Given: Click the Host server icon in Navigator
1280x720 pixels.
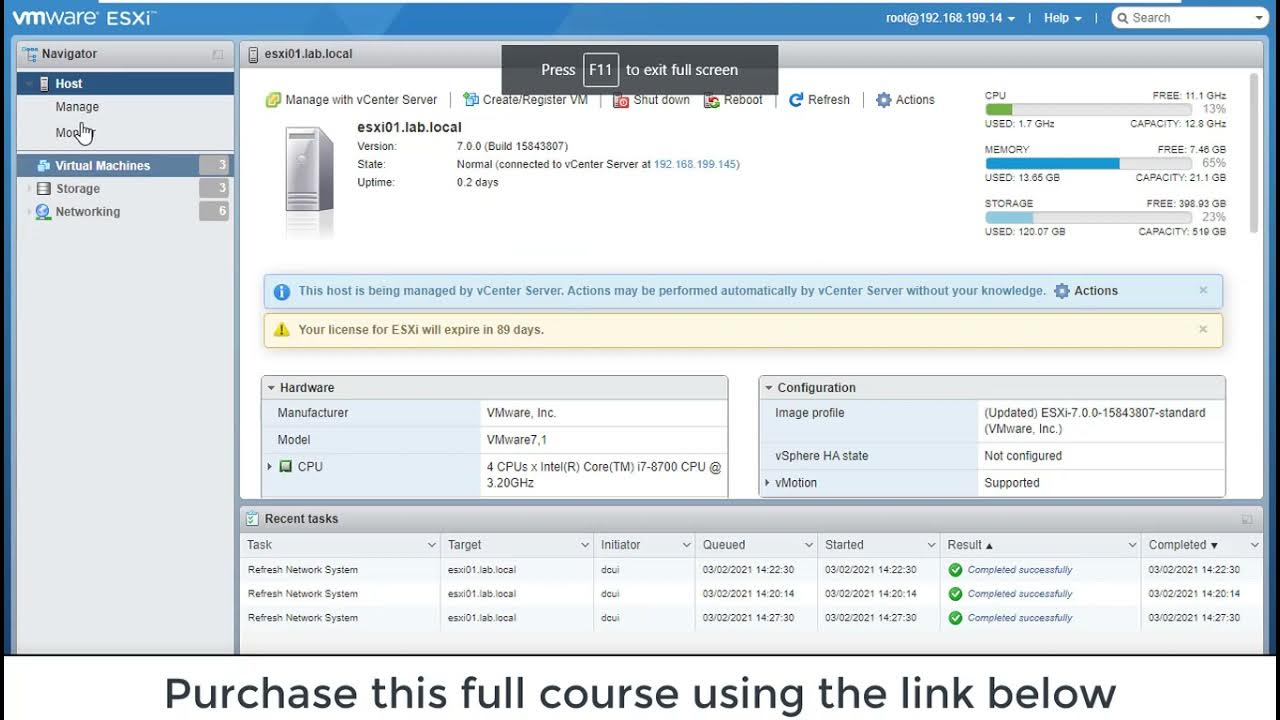Looking at the screenshot, I should [44, 84].
